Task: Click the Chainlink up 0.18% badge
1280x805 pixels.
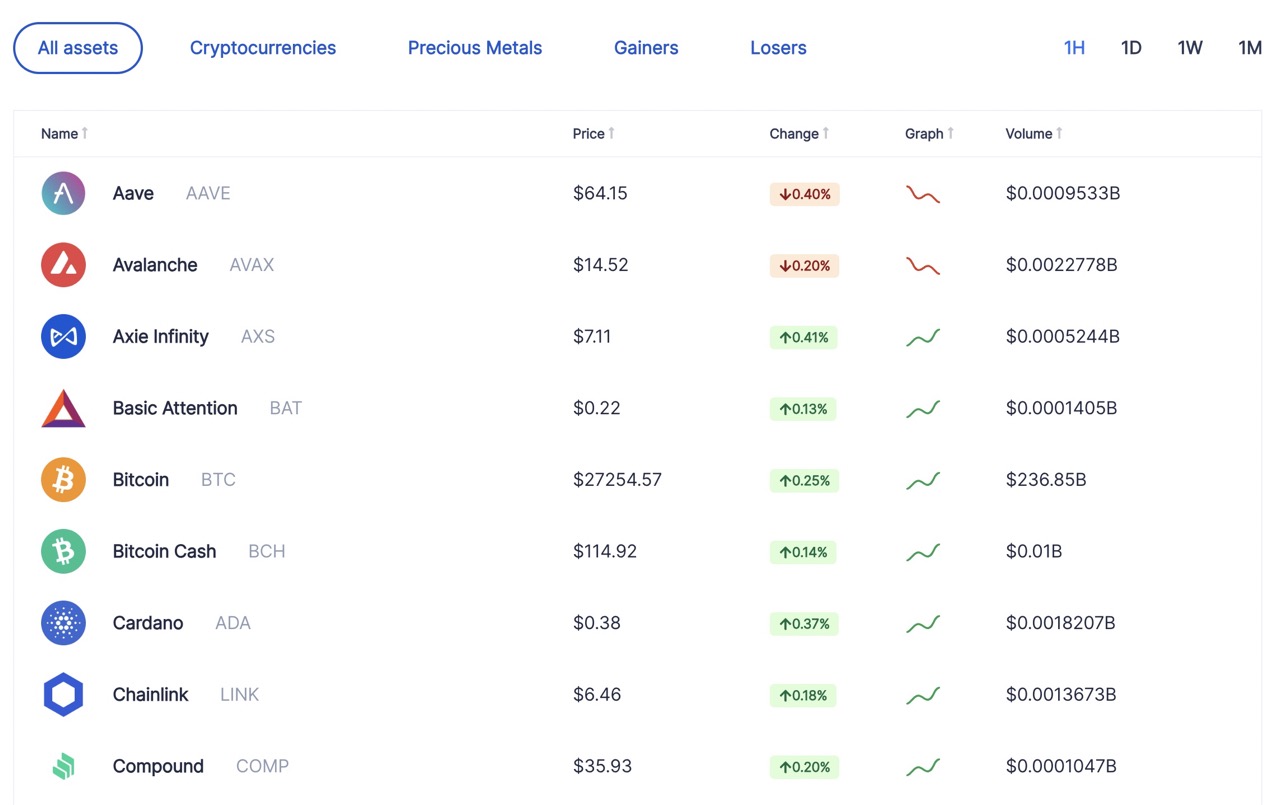Action: pos(803,695)
